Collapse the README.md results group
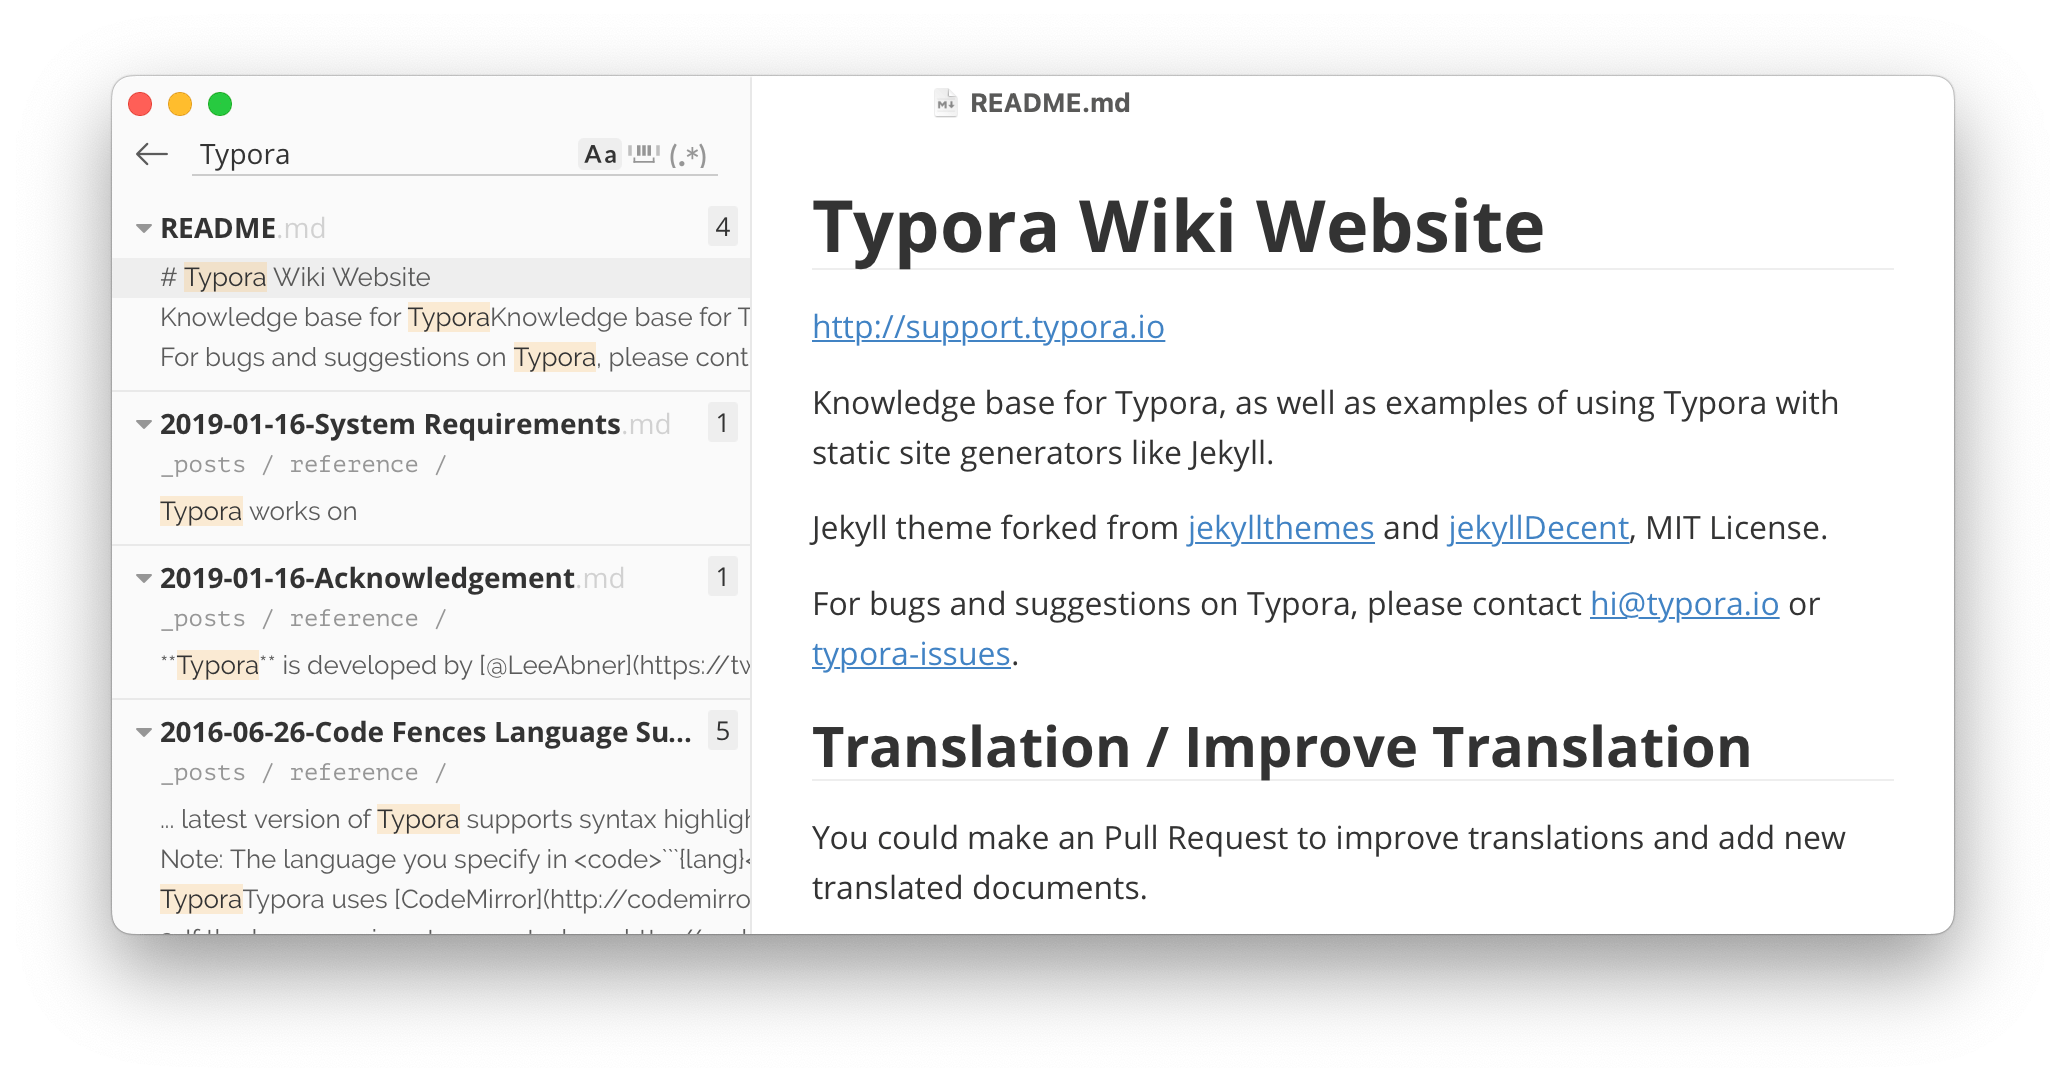Viewport: 2066px width, 1082px height. click(144, 229)
